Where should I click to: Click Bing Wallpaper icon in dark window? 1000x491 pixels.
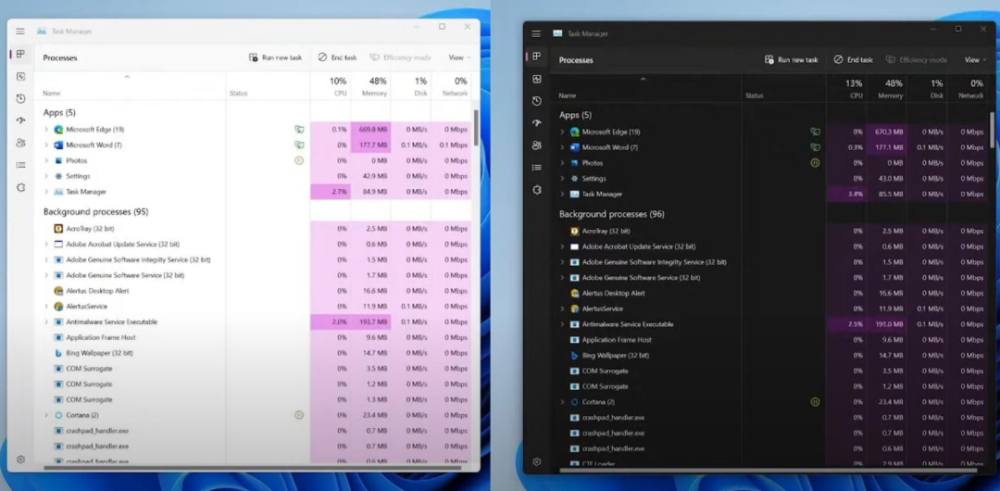[x=575, y=355]
